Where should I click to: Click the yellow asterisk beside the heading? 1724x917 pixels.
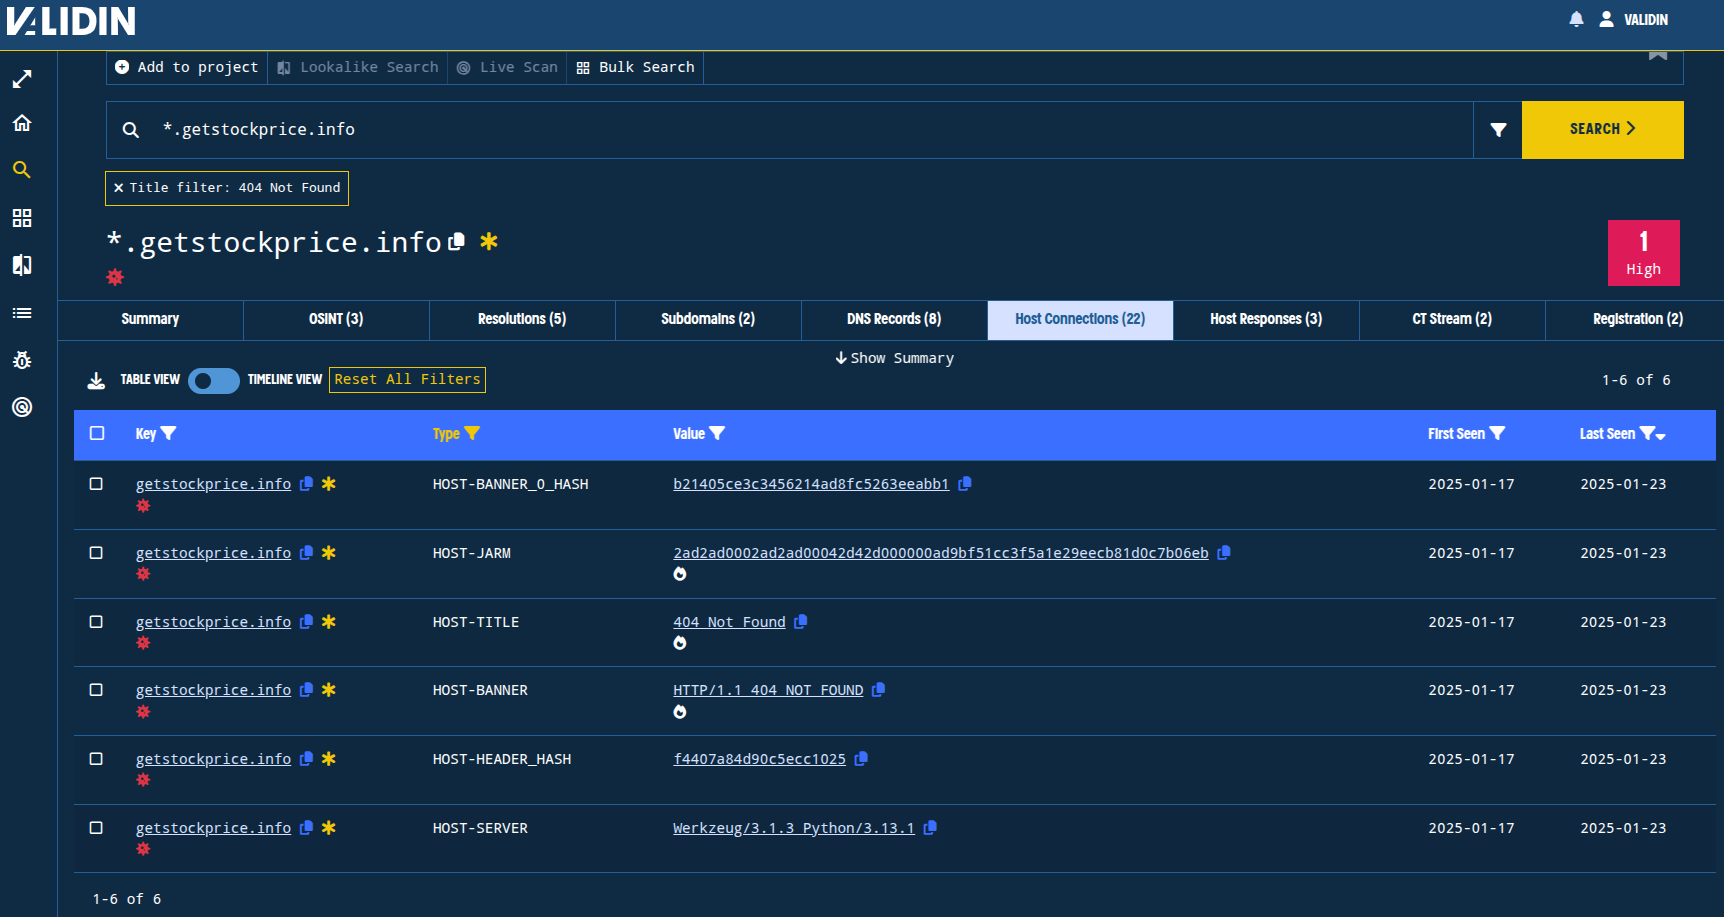[x=489, y=241]
